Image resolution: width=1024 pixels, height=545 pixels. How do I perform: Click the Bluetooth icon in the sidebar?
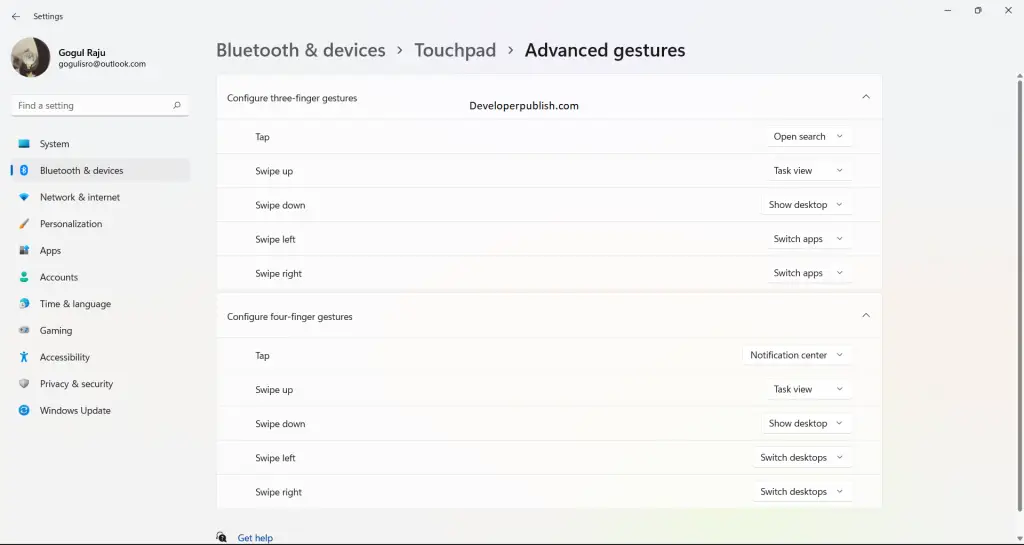click(24, 170)
